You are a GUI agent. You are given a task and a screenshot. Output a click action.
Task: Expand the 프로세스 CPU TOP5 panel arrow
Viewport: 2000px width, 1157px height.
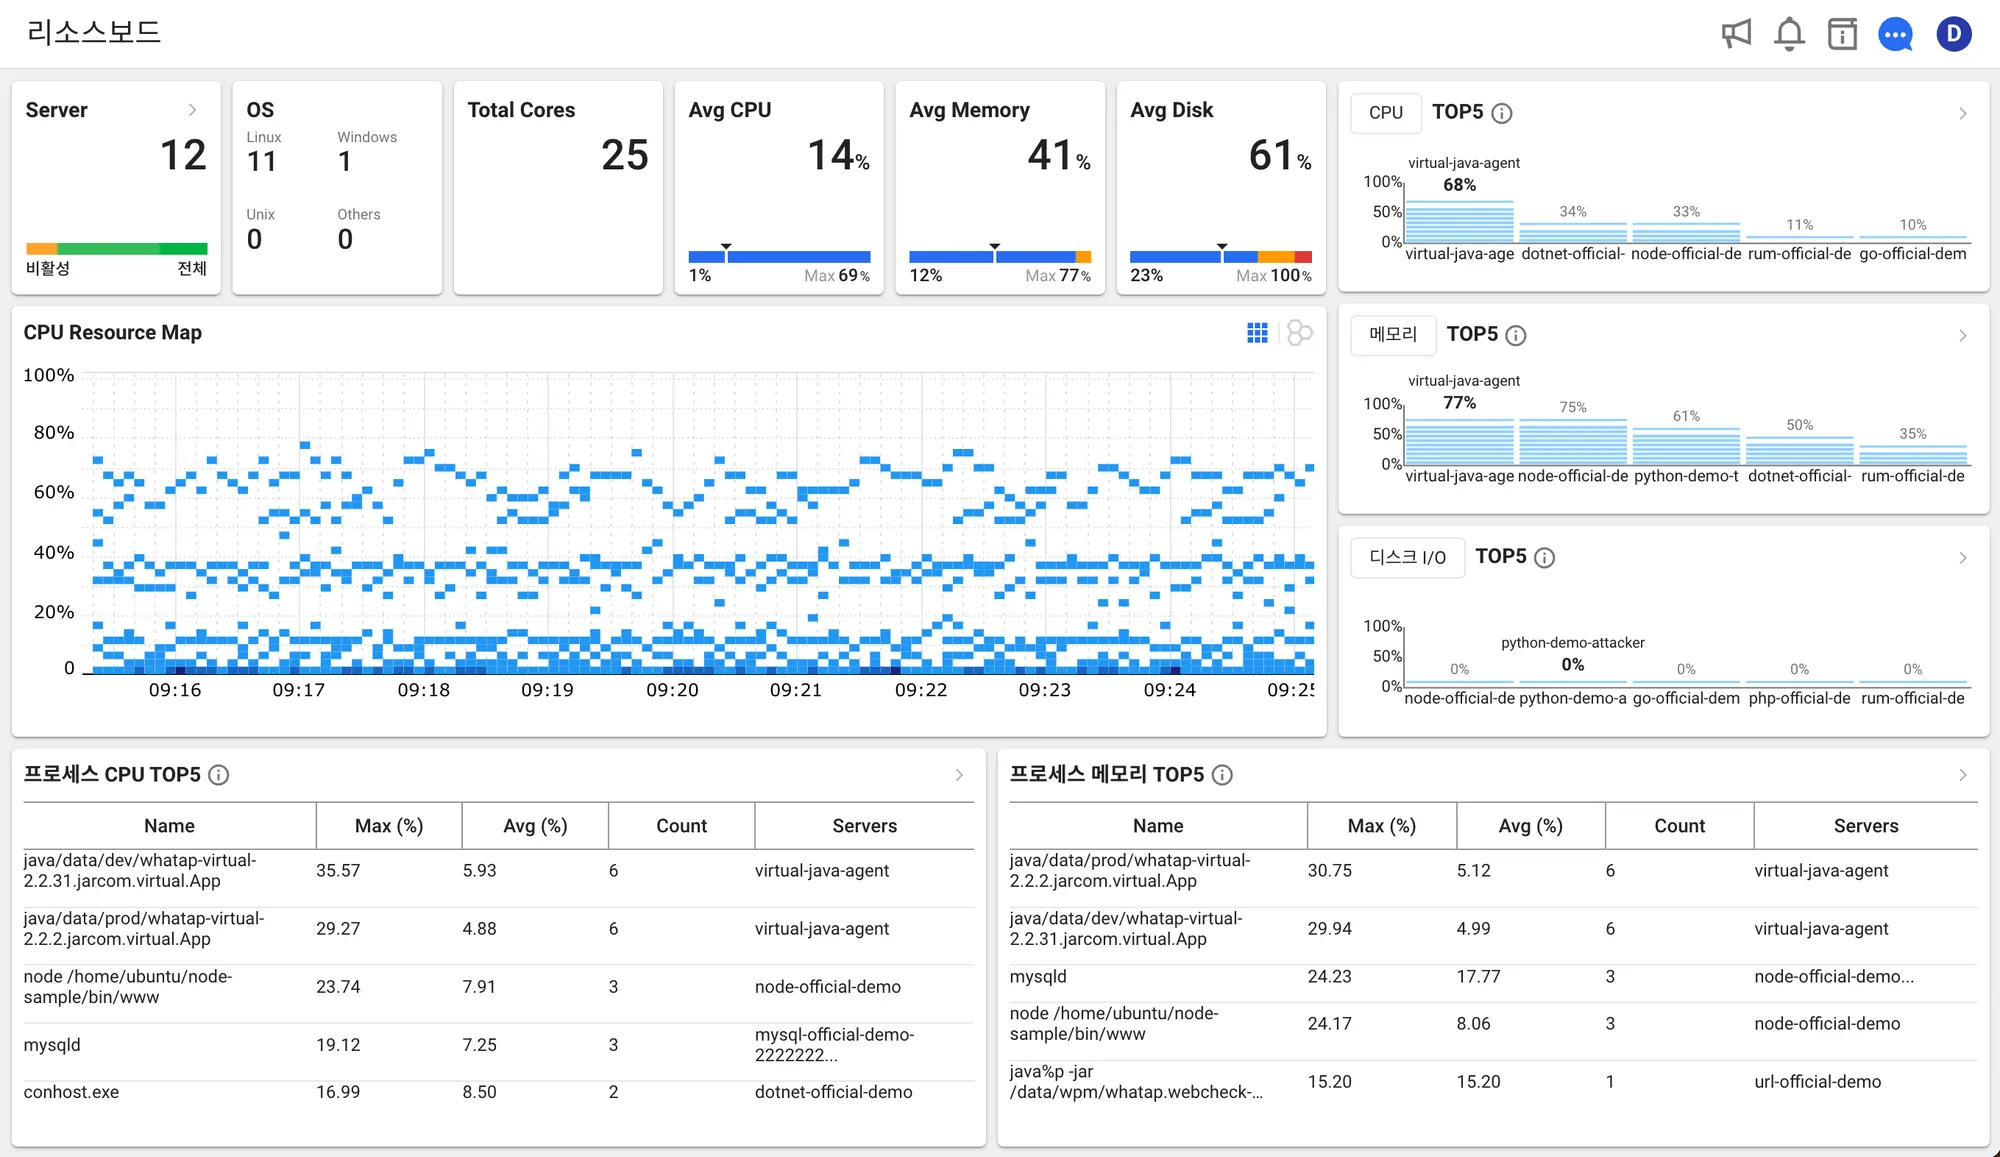pyautogui.click(x=958, y=775)
